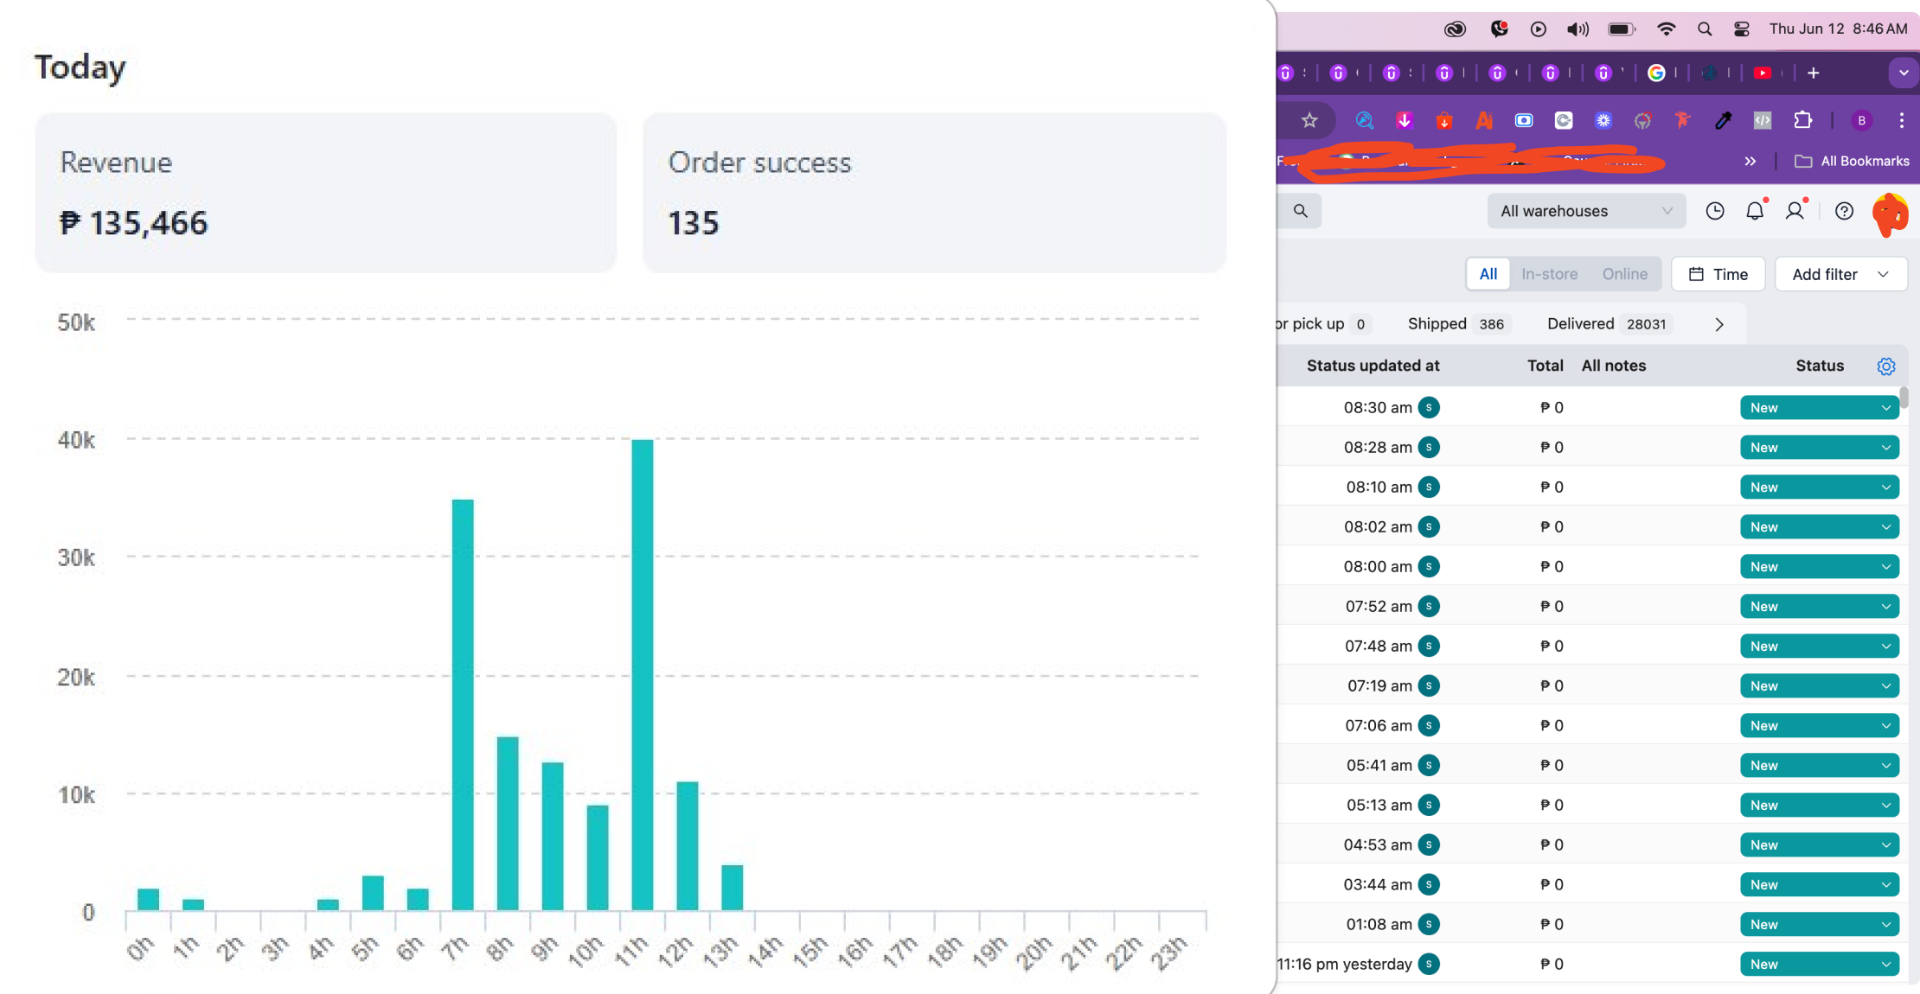Select the All orders segment

pyautogui.click(x=1488, y=274)
